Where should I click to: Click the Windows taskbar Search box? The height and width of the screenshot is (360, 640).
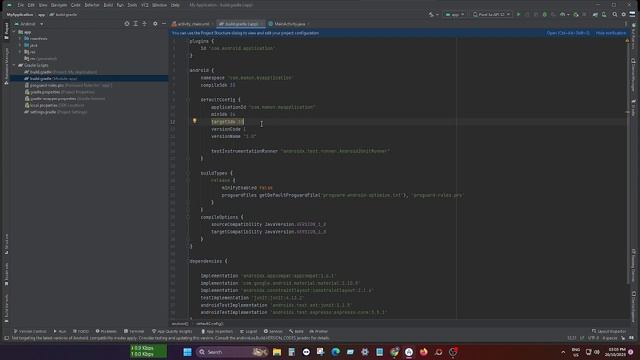click(x=231, y=352)
